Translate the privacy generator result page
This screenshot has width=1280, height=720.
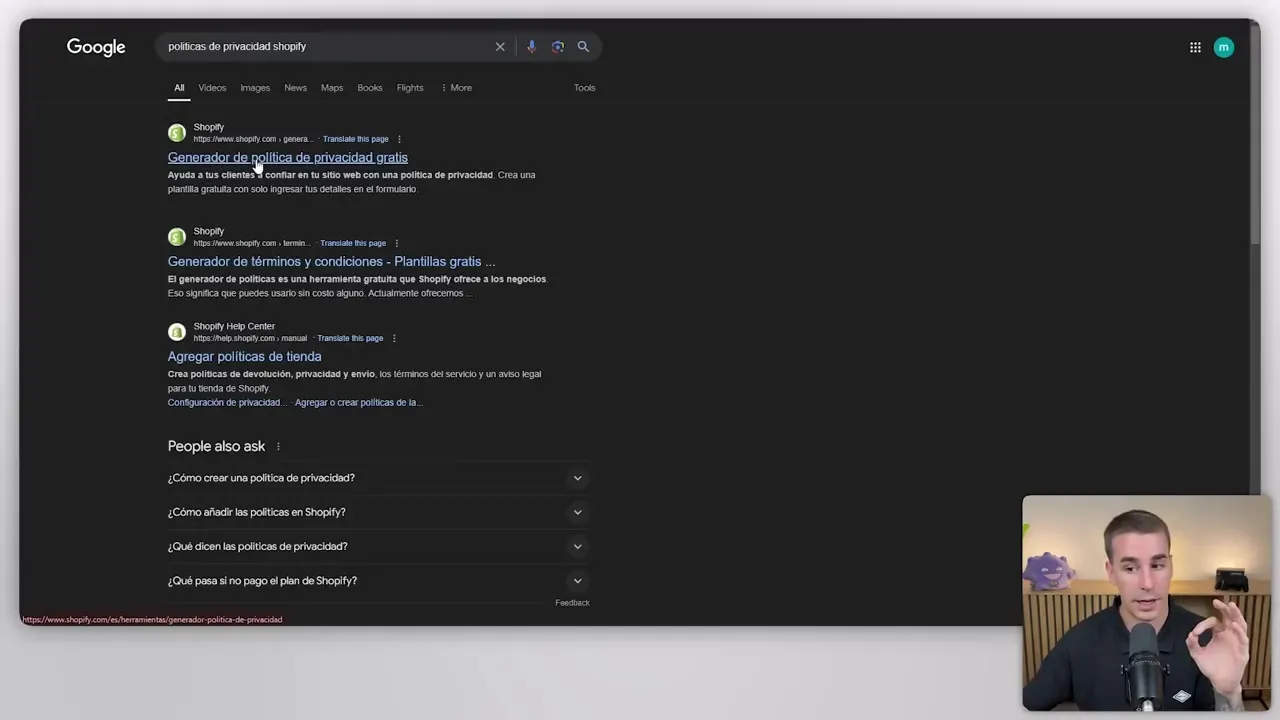pyautogui.click(x=355, y=139)
